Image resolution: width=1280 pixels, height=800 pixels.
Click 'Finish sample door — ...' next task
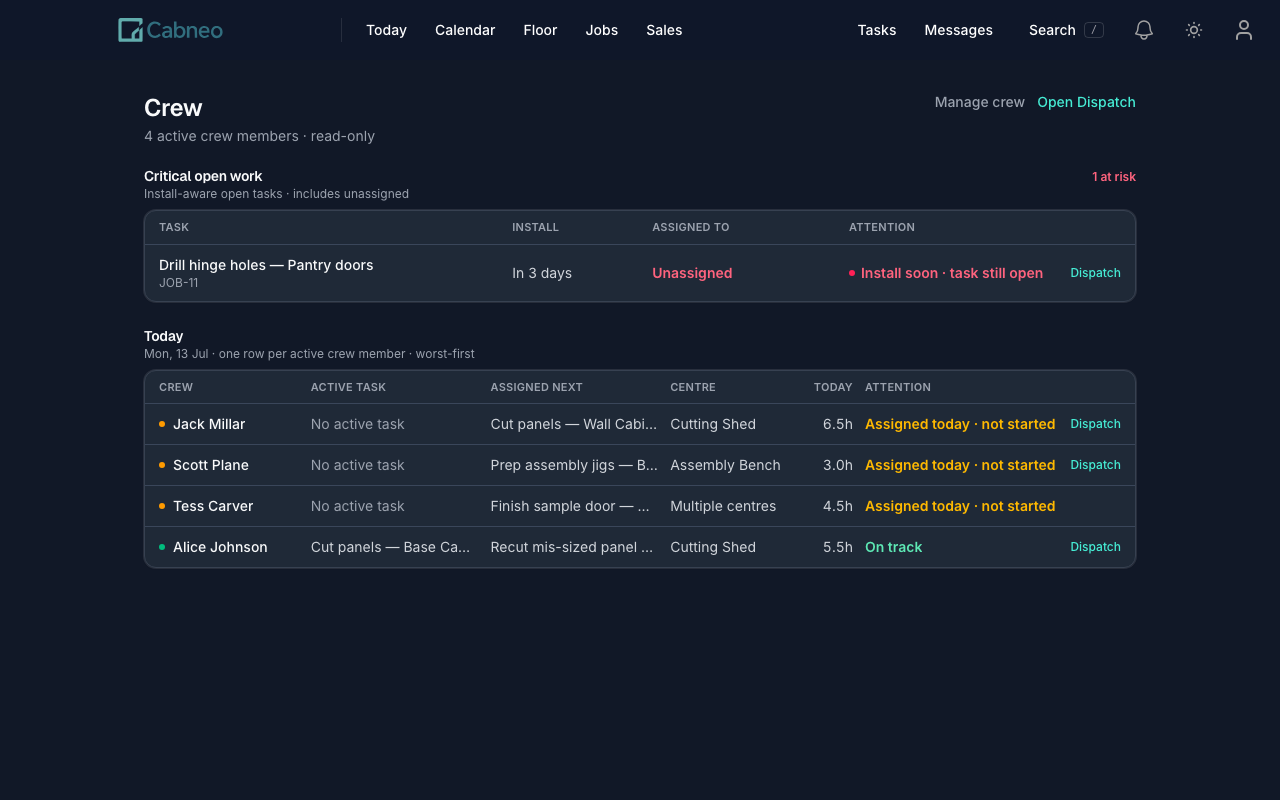tap(570, 506)
